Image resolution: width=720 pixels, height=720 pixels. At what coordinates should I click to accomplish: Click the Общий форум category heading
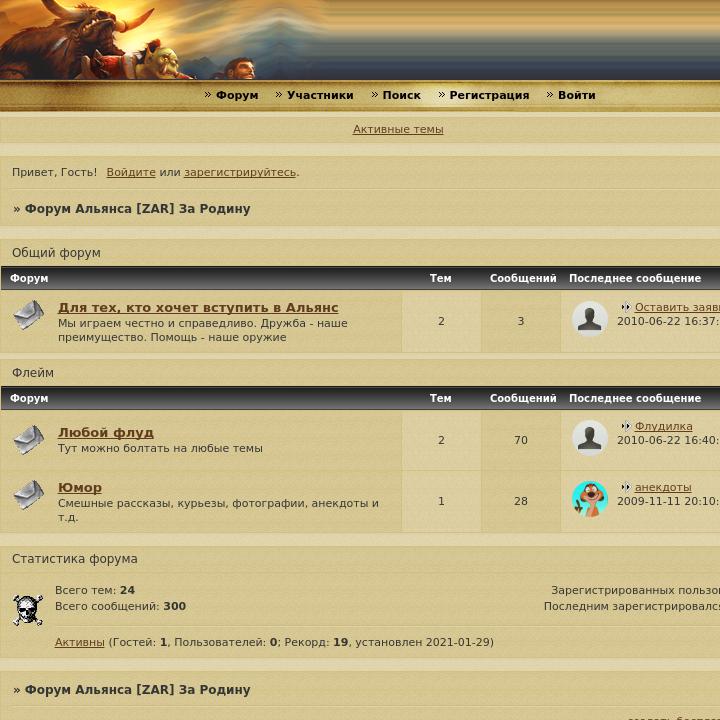[x=56, y=253]
